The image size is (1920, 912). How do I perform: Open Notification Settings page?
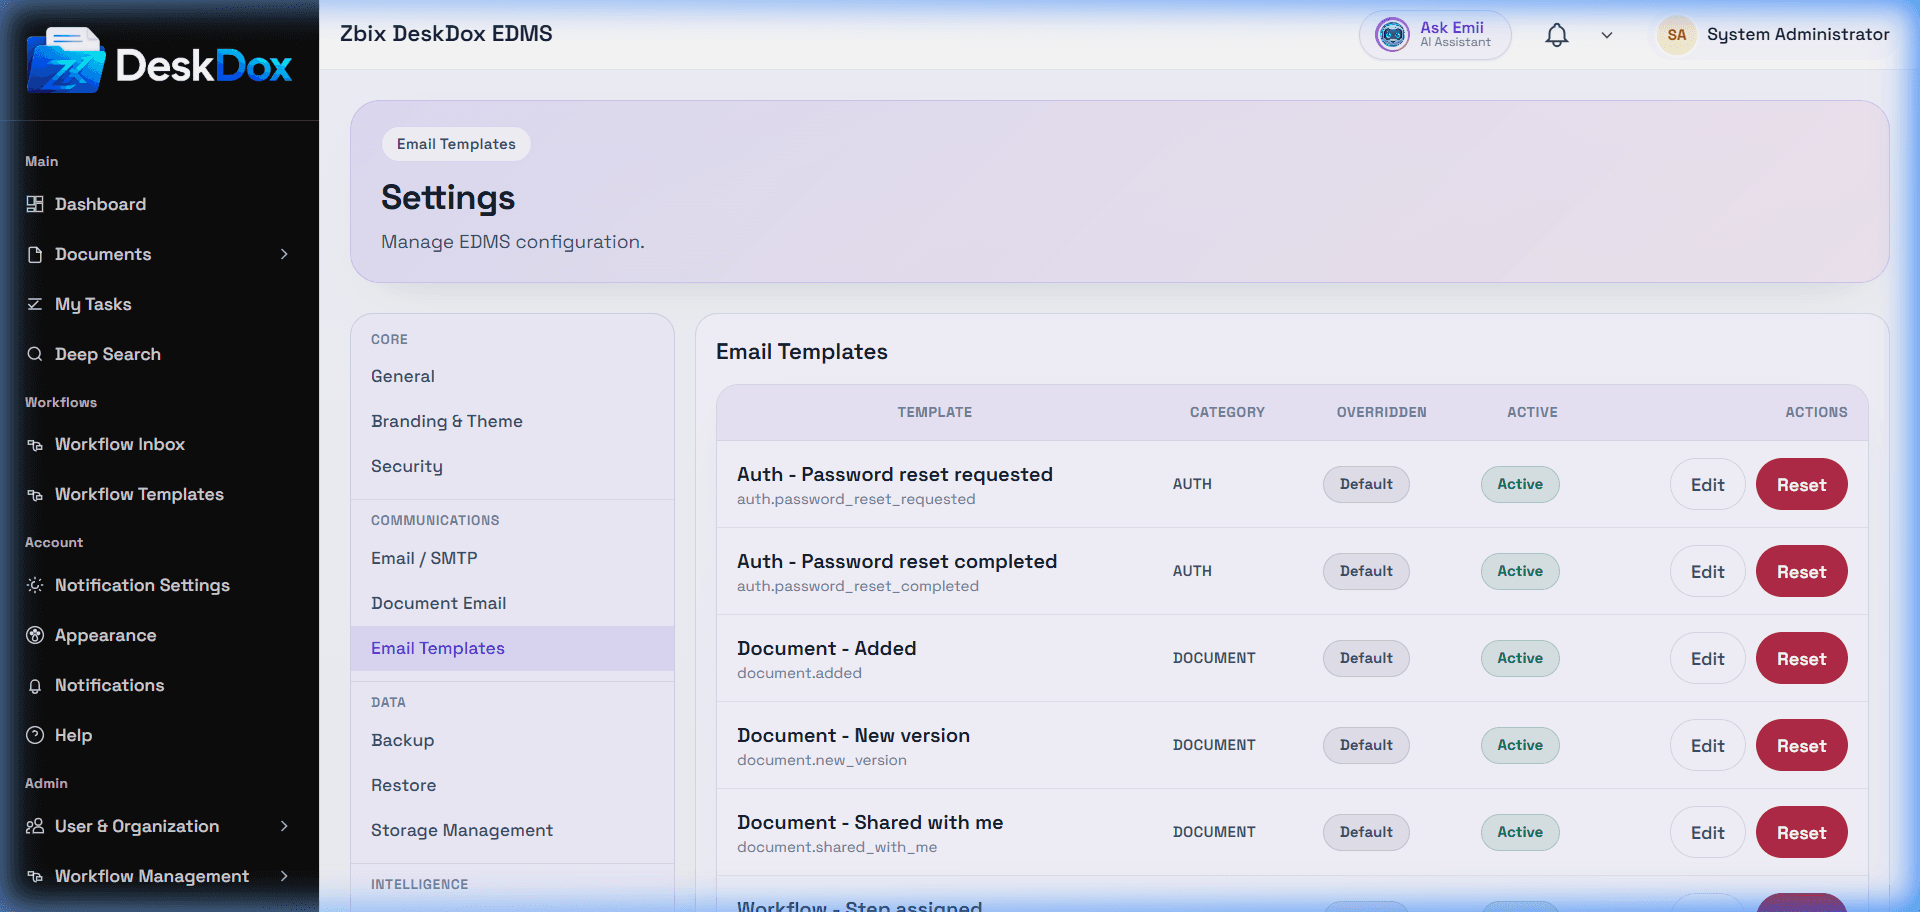point(142,585)
